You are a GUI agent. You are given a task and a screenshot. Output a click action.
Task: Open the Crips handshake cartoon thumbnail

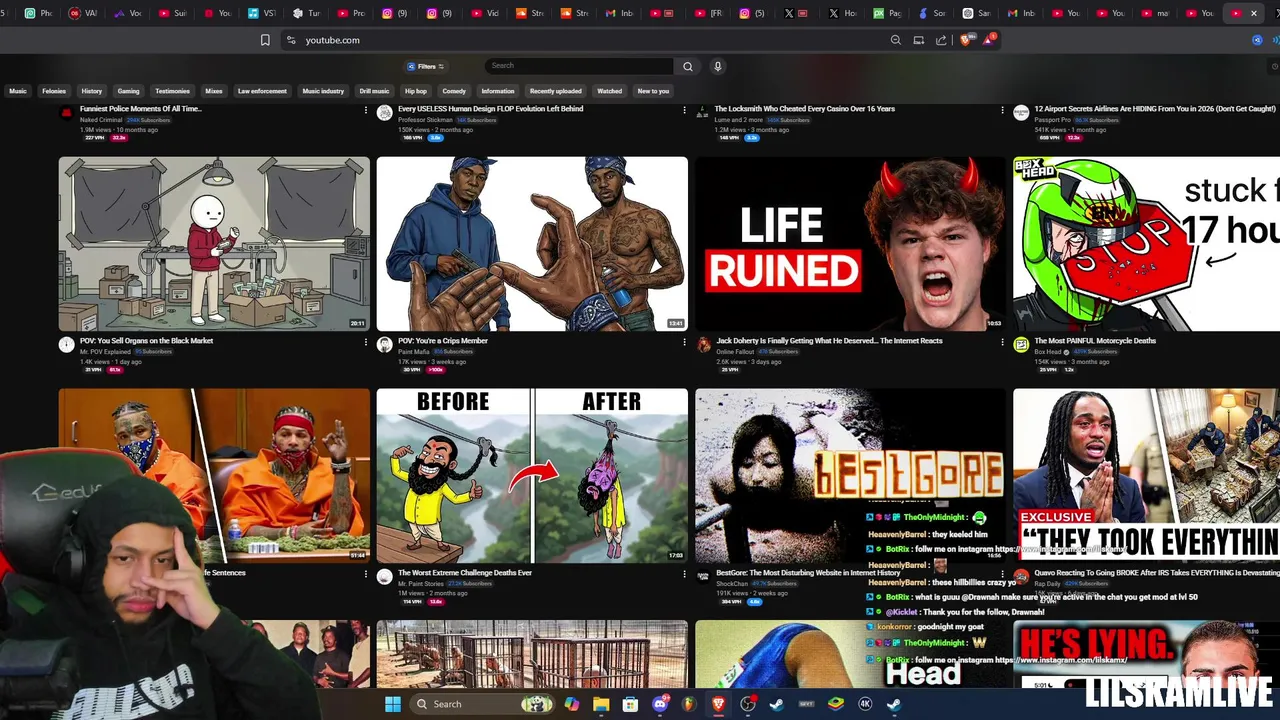point(532,244)
